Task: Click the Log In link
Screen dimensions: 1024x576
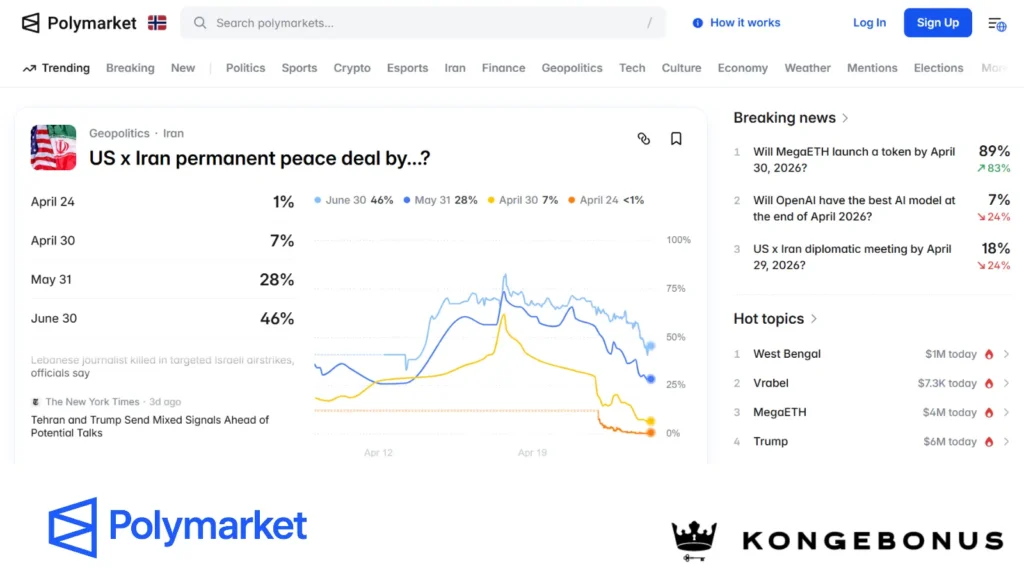Action: (869, 22)
